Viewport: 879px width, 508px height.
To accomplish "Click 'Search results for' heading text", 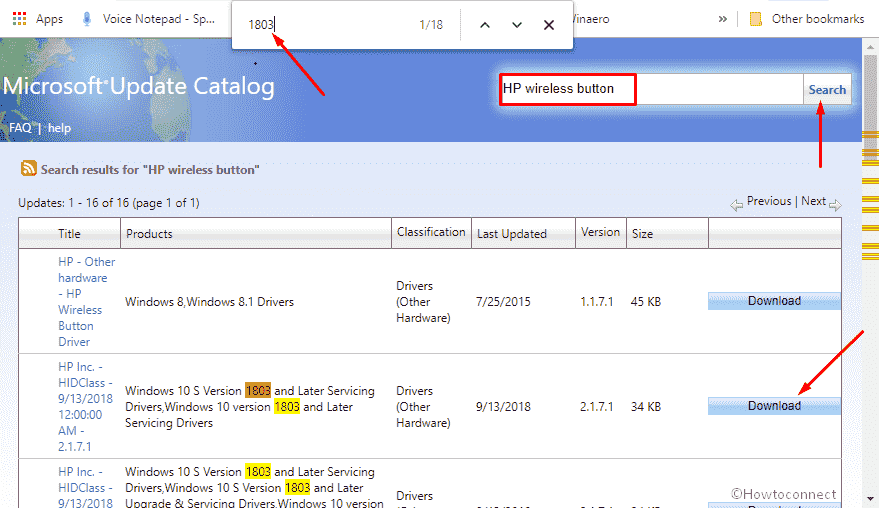I will 150,170.
